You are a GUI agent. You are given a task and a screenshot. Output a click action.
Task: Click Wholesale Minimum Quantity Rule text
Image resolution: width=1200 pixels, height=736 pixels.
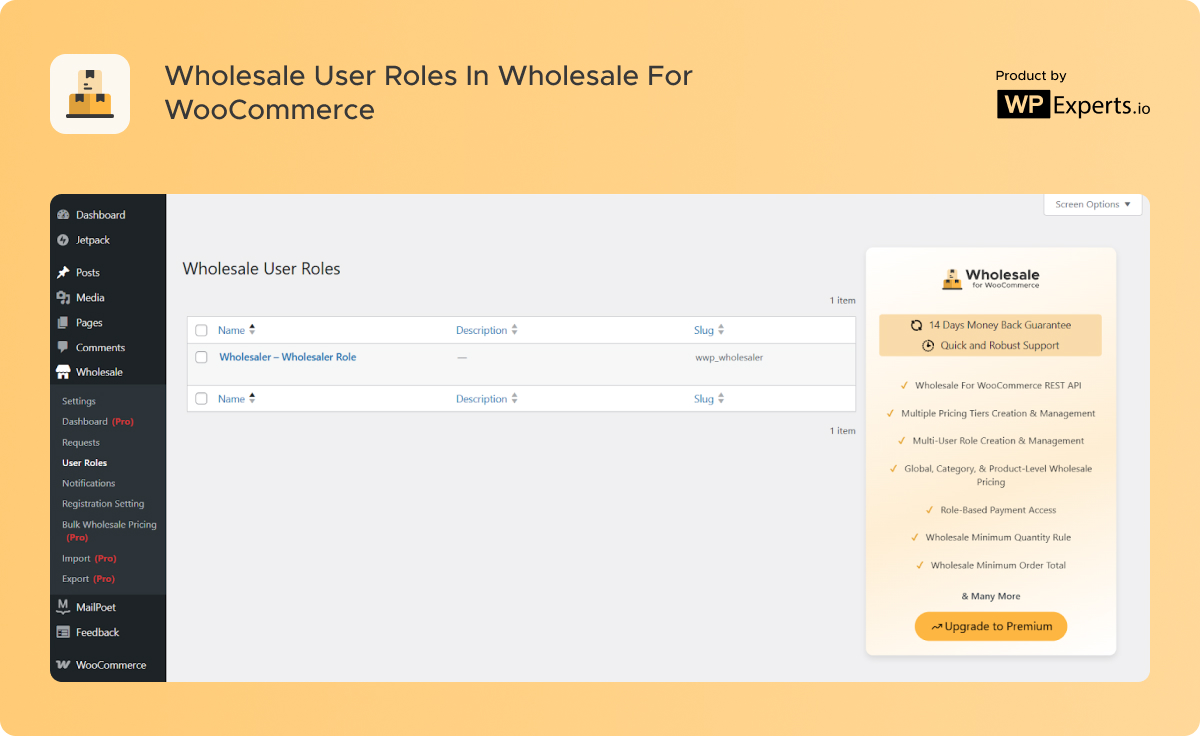pos(998,538)
